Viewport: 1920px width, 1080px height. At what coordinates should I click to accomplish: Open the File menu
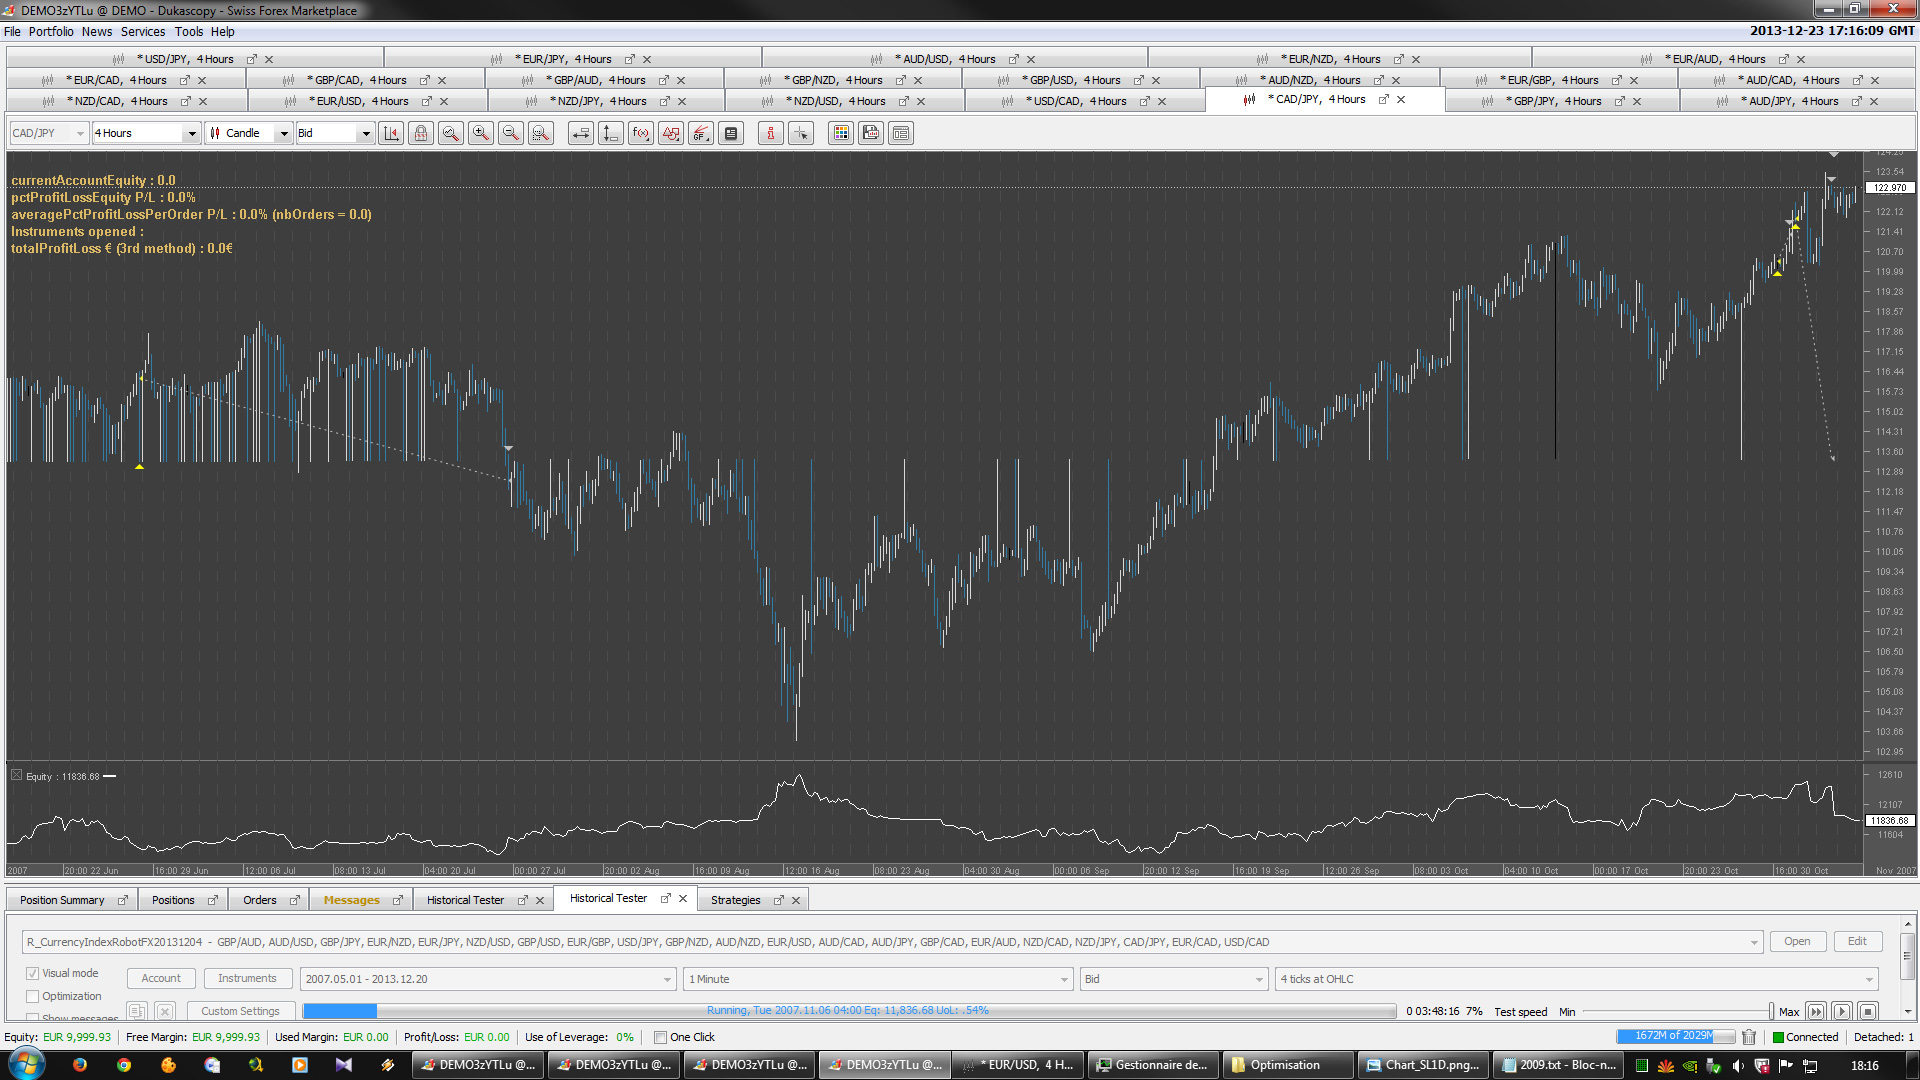coord(12,31)
